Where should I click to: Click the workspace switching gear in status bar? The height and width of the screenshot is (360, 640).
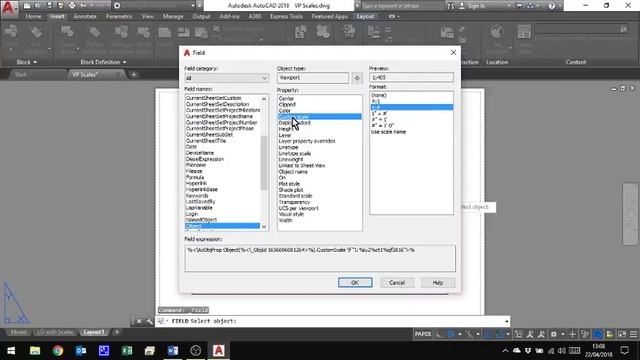pos(553,334)
